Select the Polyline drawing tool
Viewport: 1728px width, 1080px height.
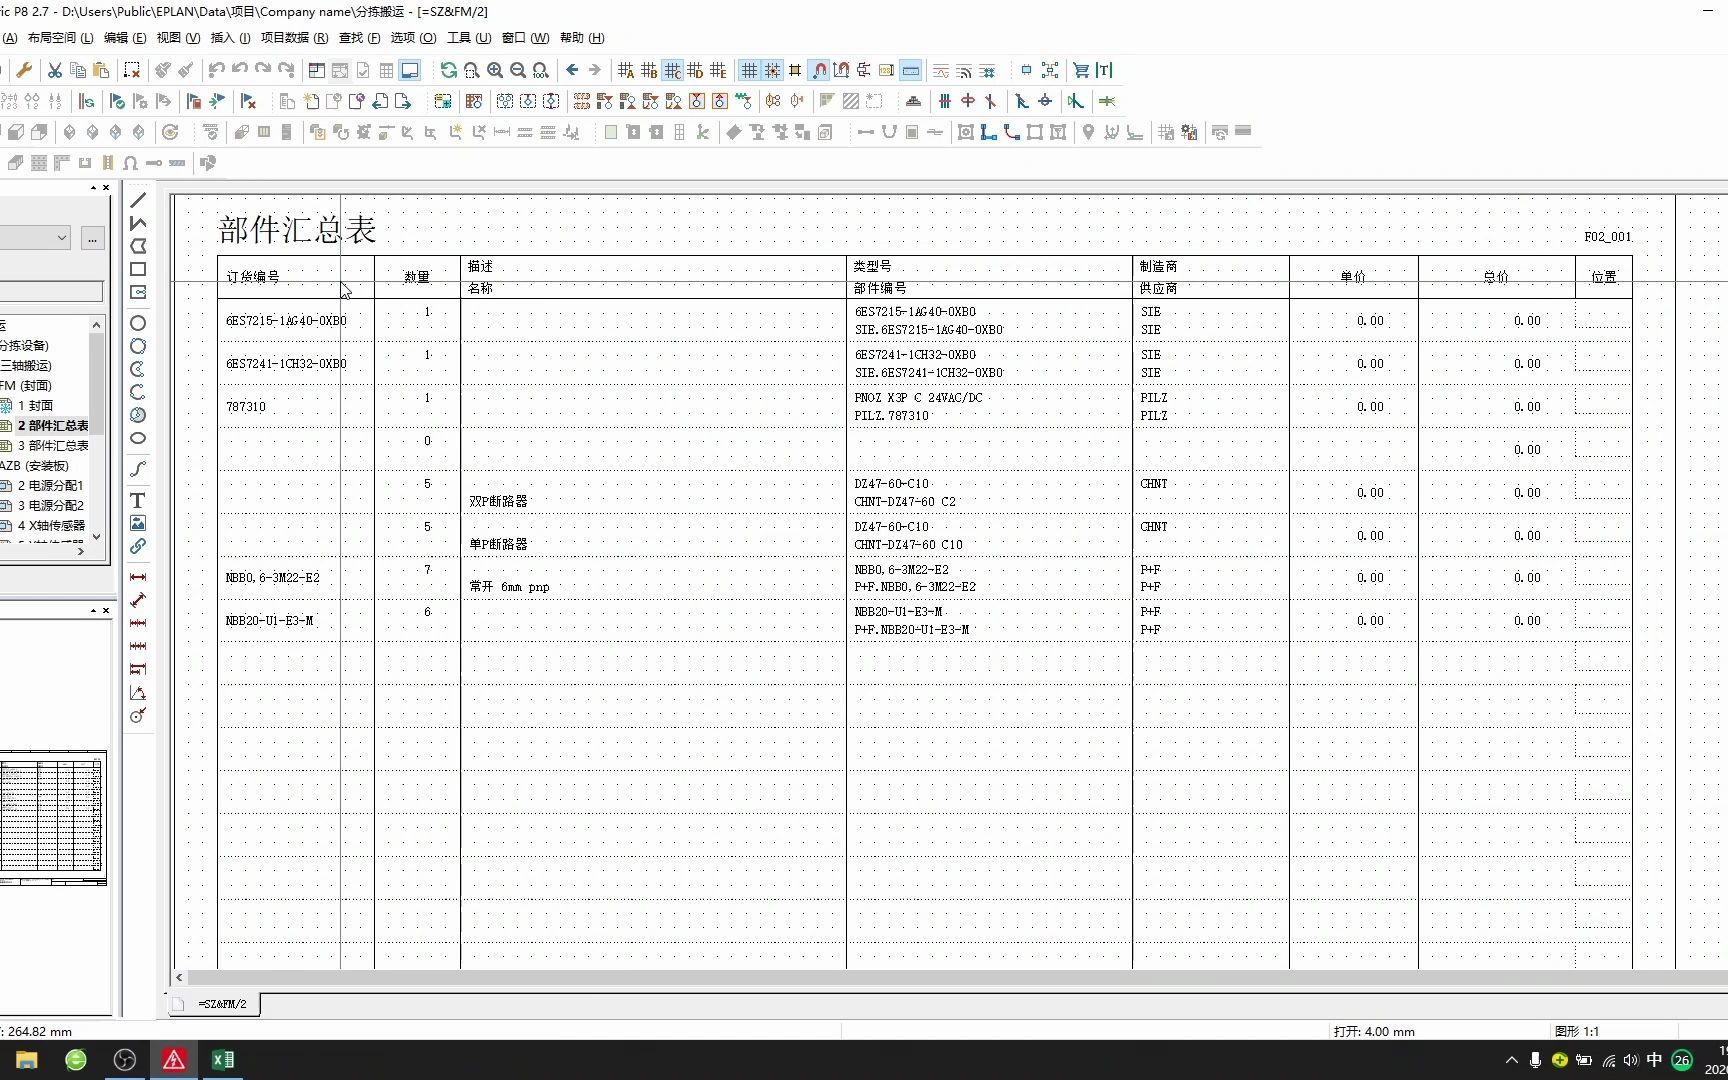coord(138,223)
